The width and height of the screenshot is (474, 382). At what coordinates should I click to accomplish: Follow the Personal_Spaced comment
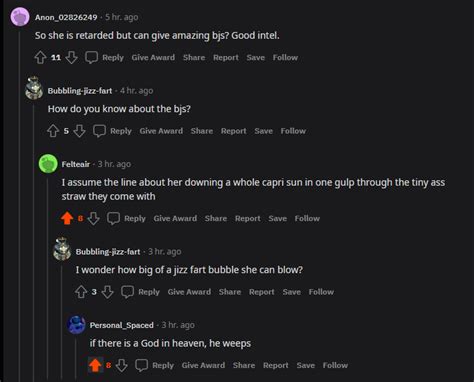[x=335, y=365]
